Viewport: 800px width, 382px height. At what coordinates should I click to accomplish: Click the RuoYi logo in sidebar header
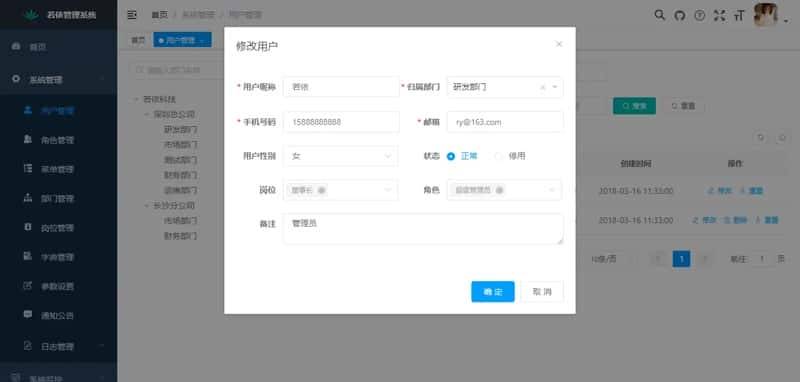(31, 15)
